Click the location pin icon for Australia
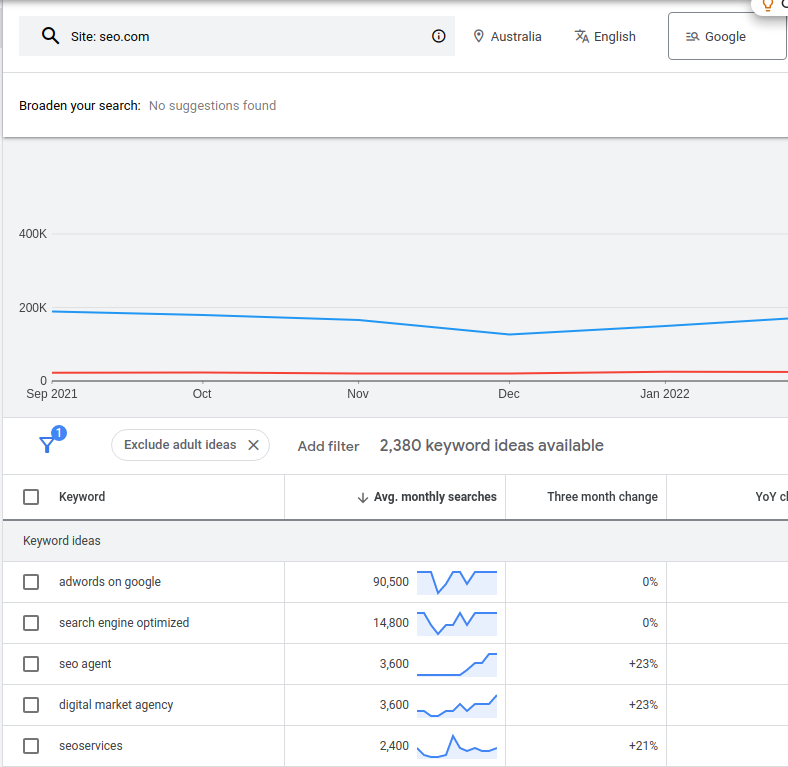Image resolution: width=788 pixels, height=767 pixels. point(479,37)
